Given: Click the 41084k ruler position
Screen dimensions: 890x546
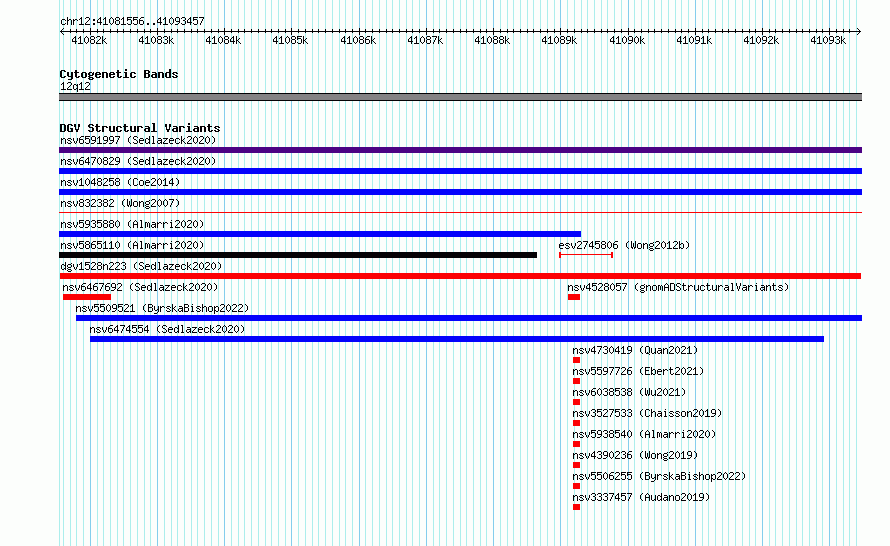Looking at the screenshot, I should tap(223, 40).
